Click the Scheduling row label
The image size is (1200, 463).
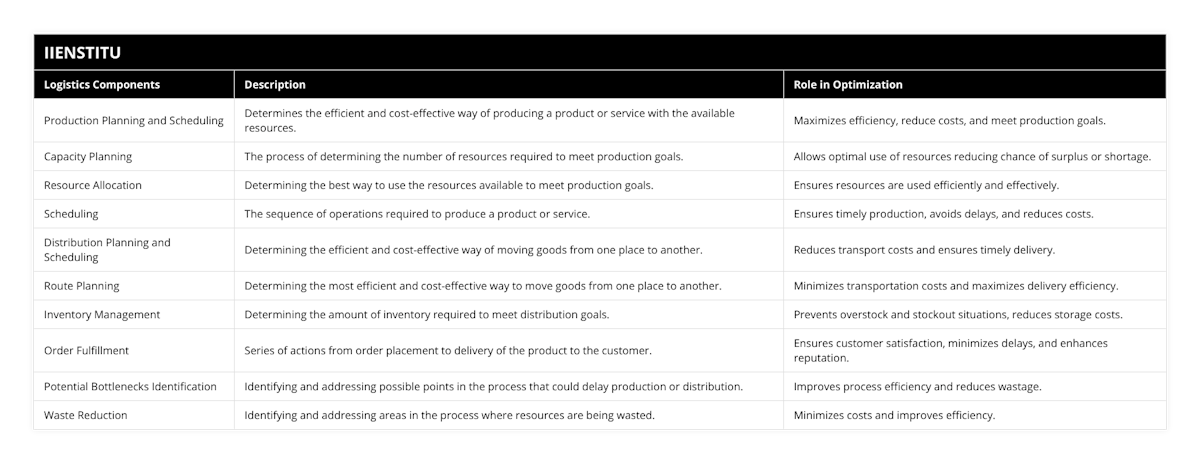click(x=71, y=214)
